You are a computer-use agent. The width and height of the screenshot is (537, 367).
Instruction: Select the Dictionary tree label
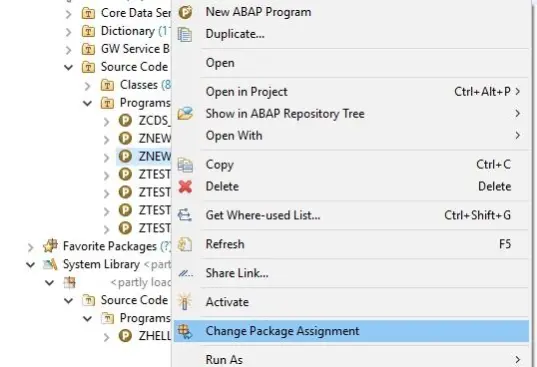coord(128,31)
